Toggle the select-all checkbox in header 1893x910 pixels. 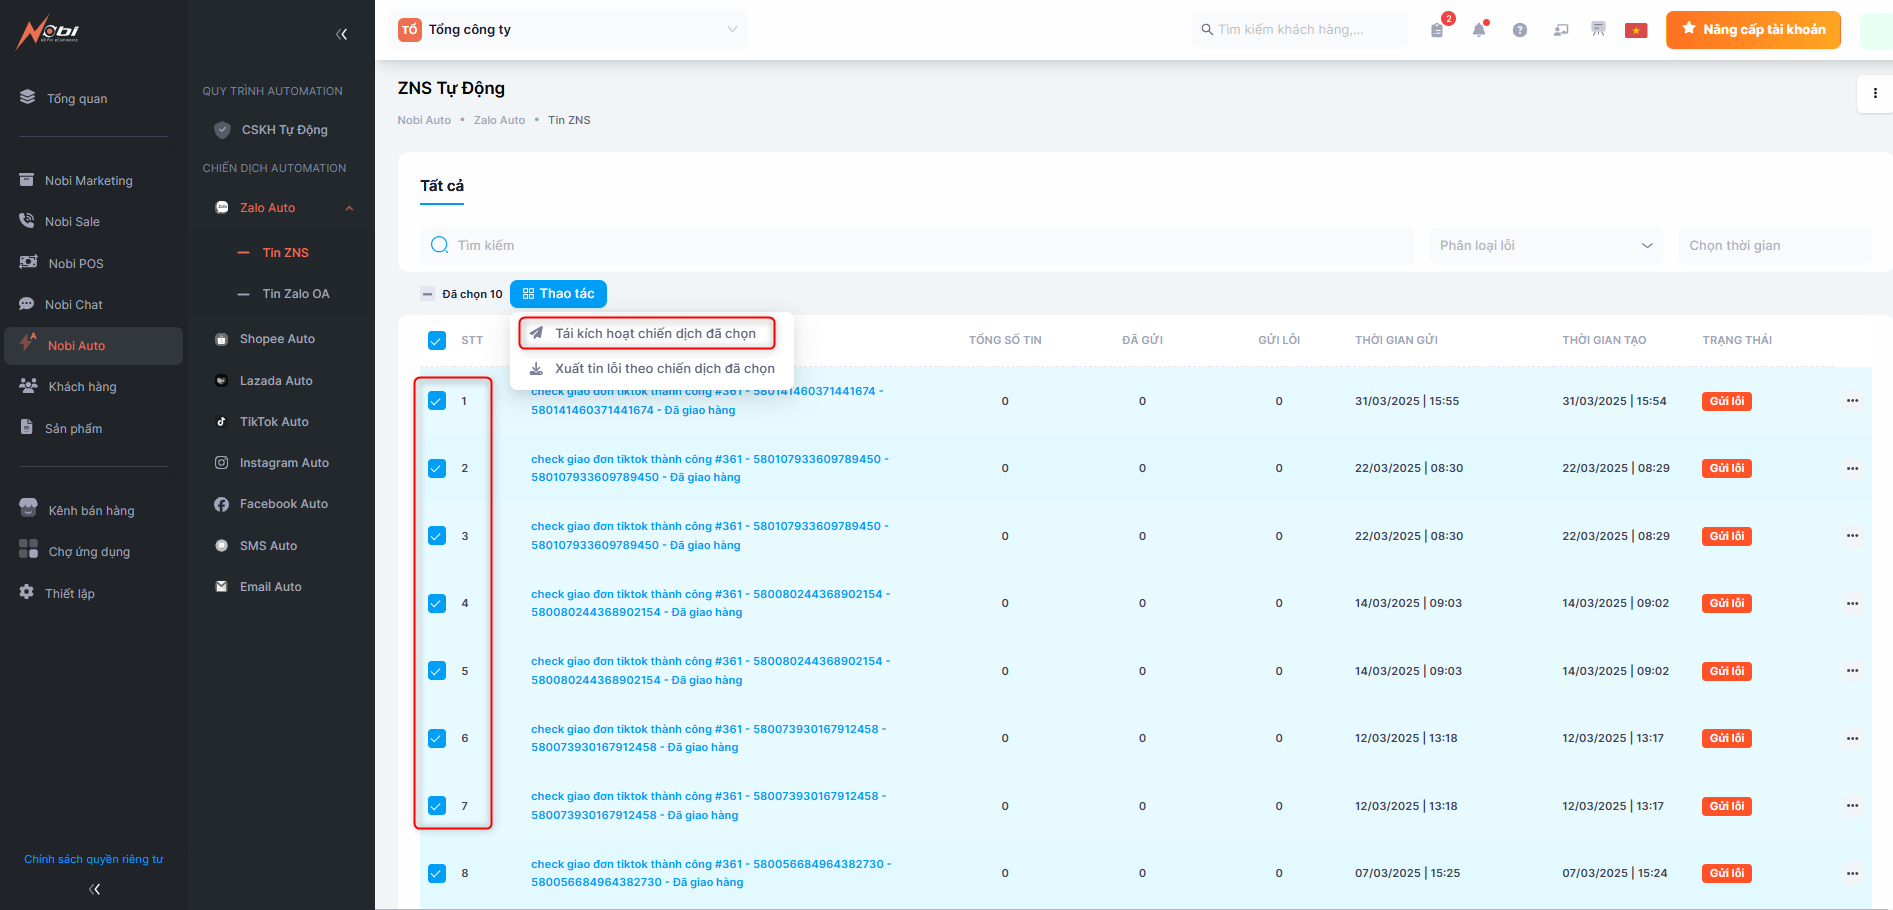coord(437,340)
